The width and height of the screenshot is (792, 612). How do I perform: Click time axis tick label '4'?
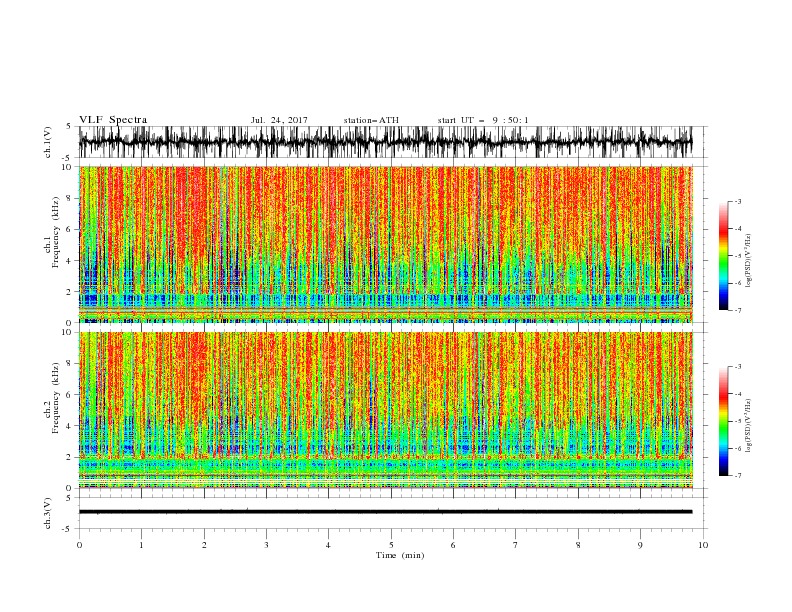pyautogui.click(x=328, y=545)
